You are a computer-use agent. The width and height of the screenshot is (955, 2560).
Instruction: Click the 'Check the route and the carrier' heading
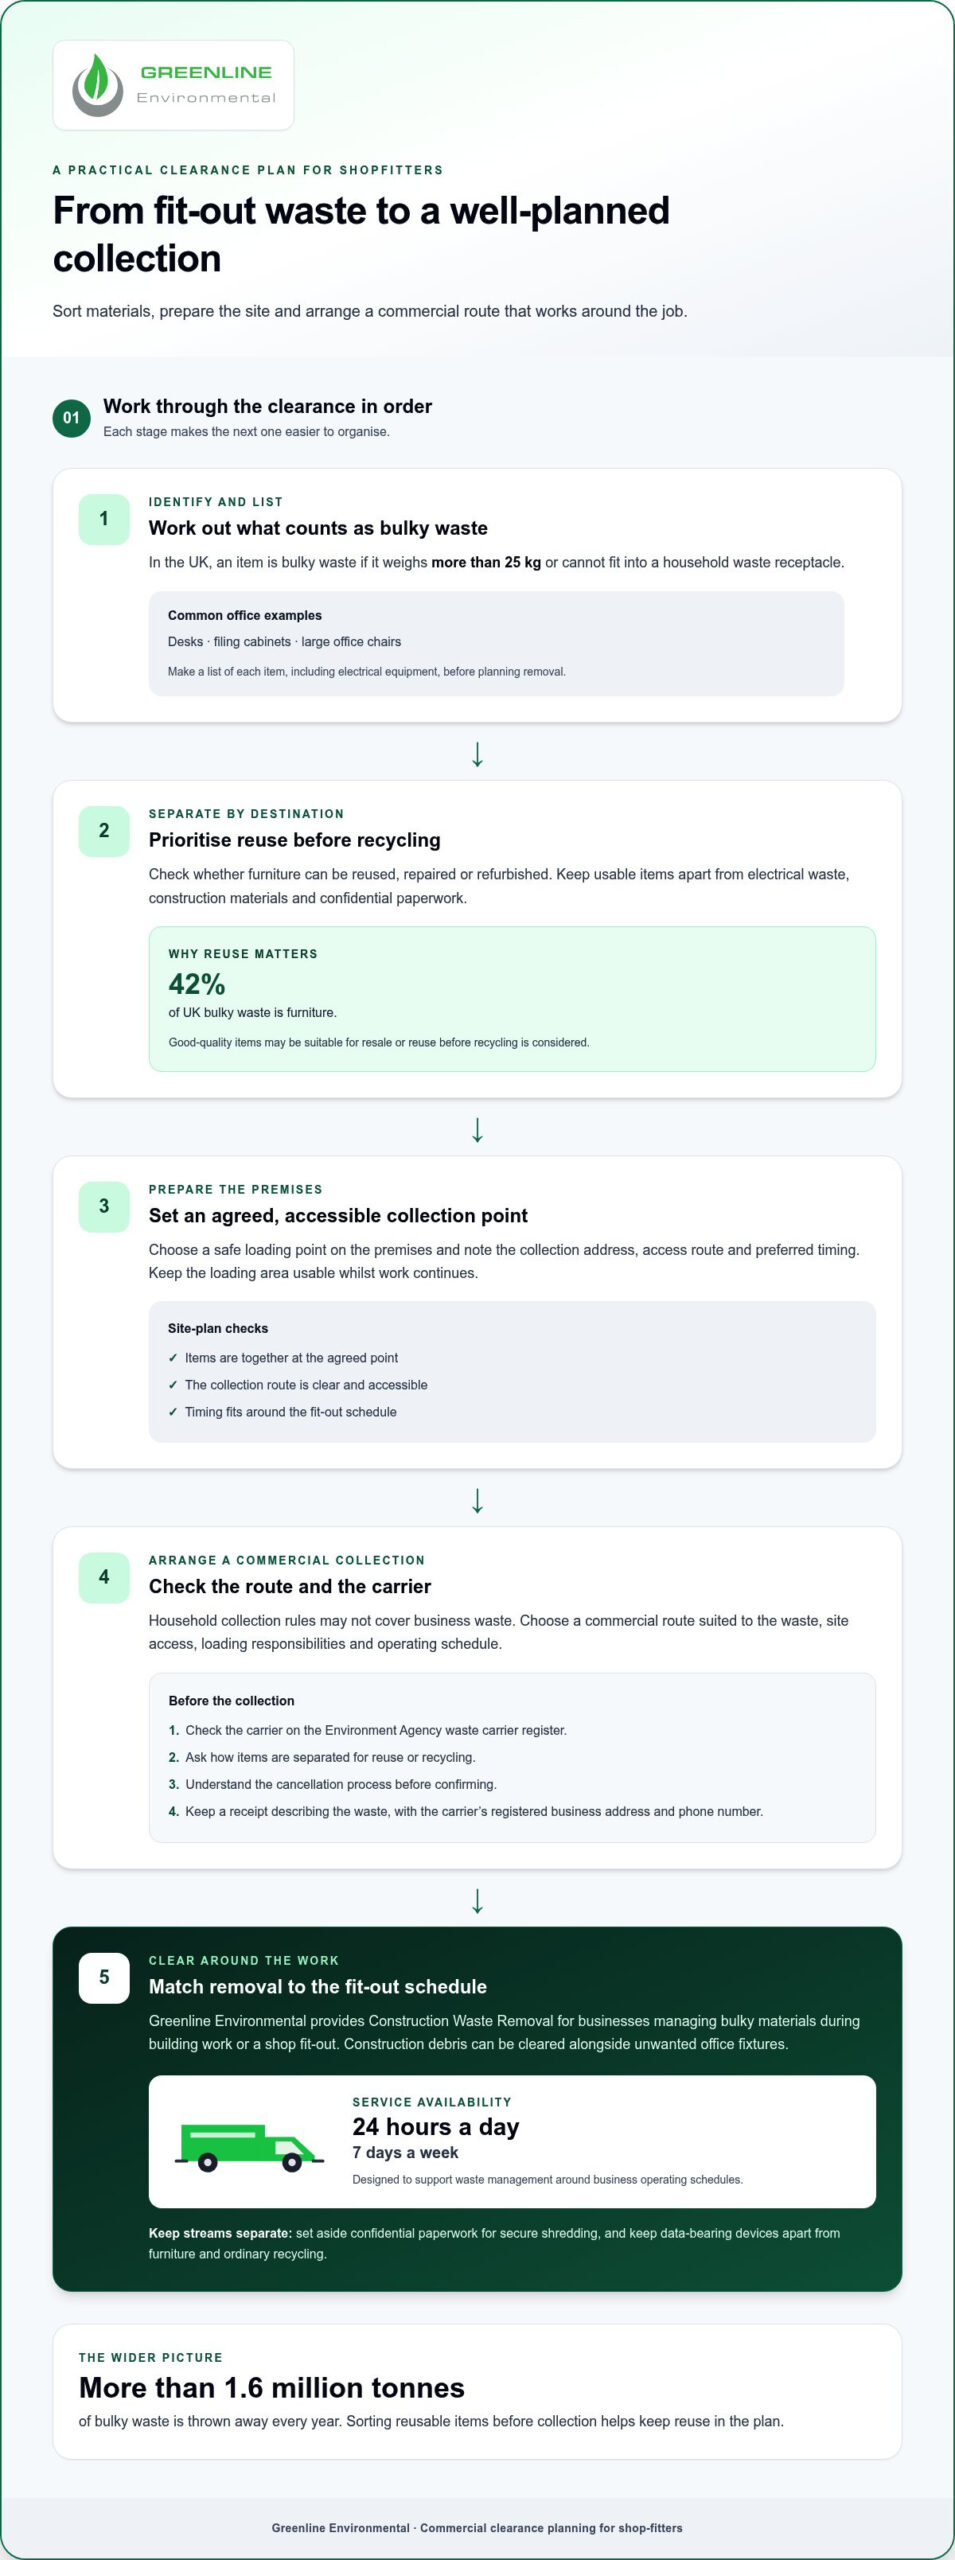tap(290, 1586)
